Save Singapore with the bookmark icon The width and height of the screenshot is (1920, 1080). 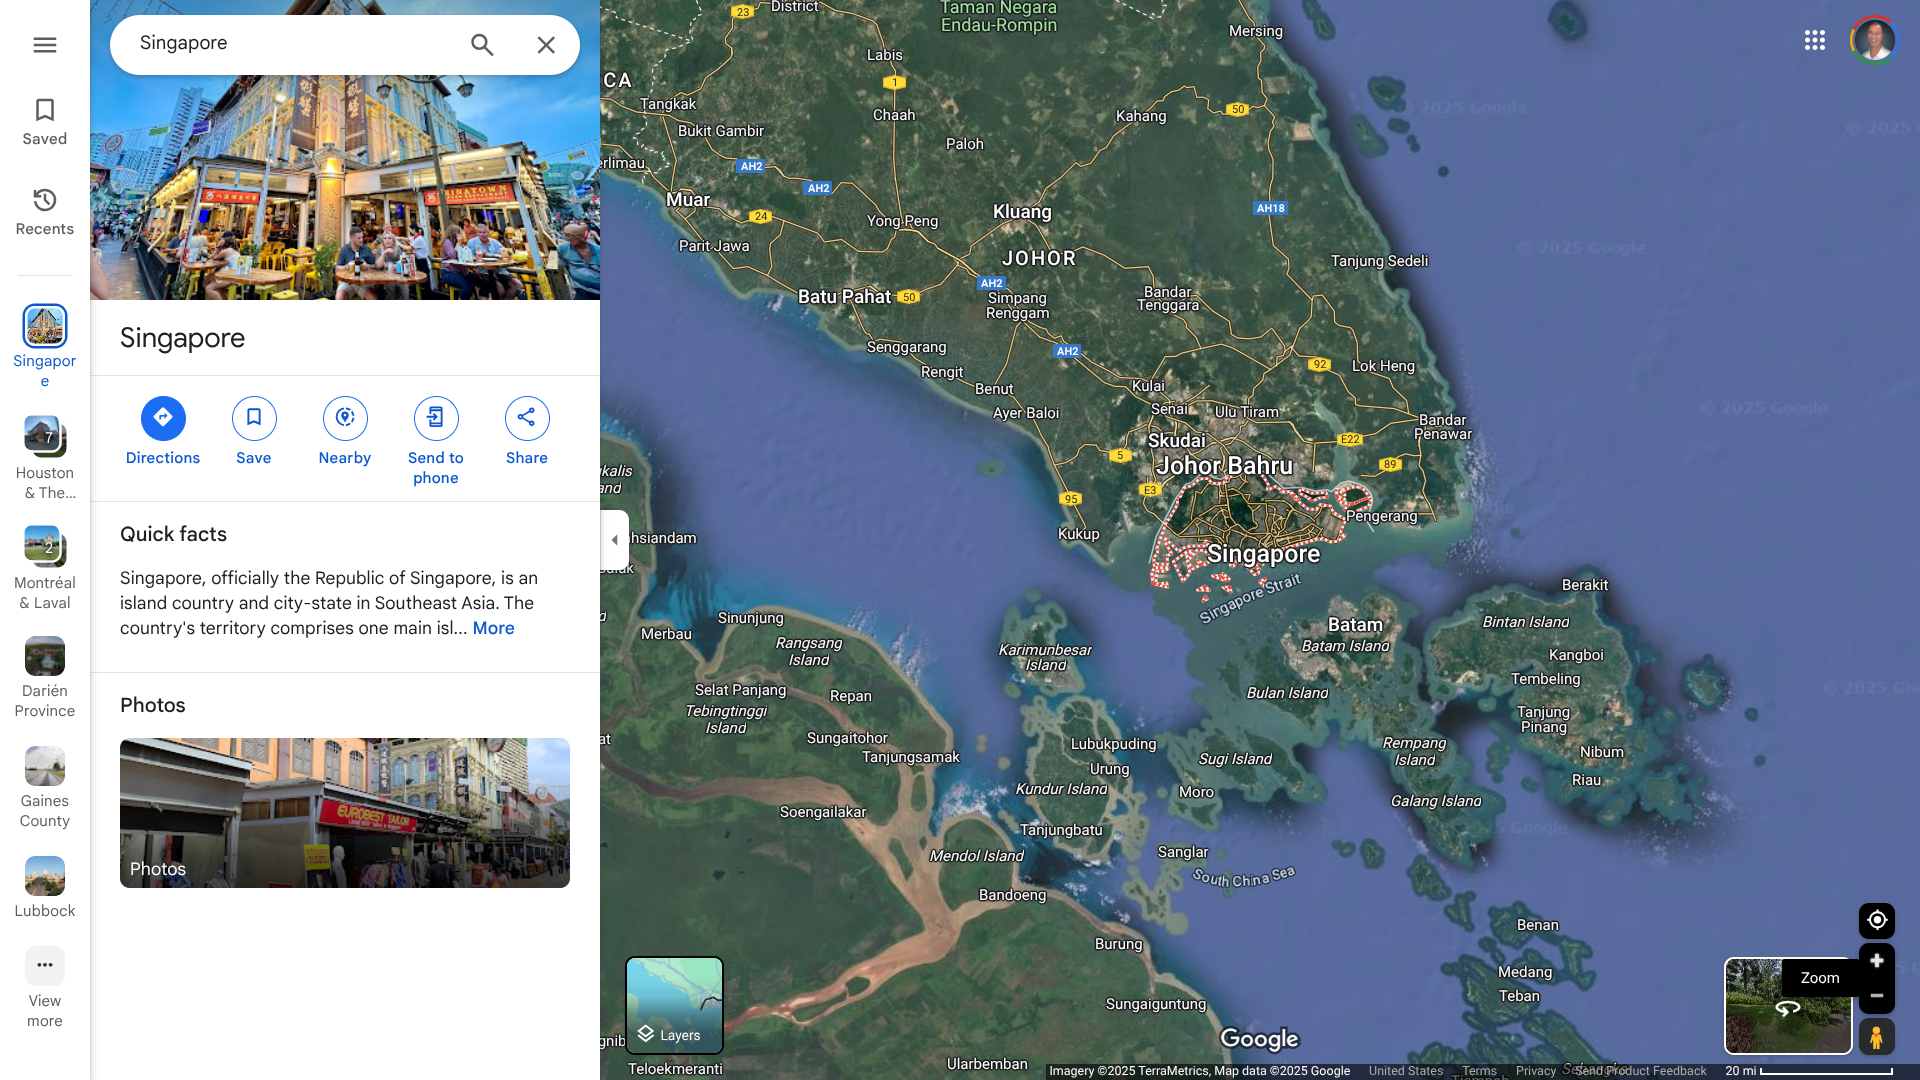coord(254,418)
